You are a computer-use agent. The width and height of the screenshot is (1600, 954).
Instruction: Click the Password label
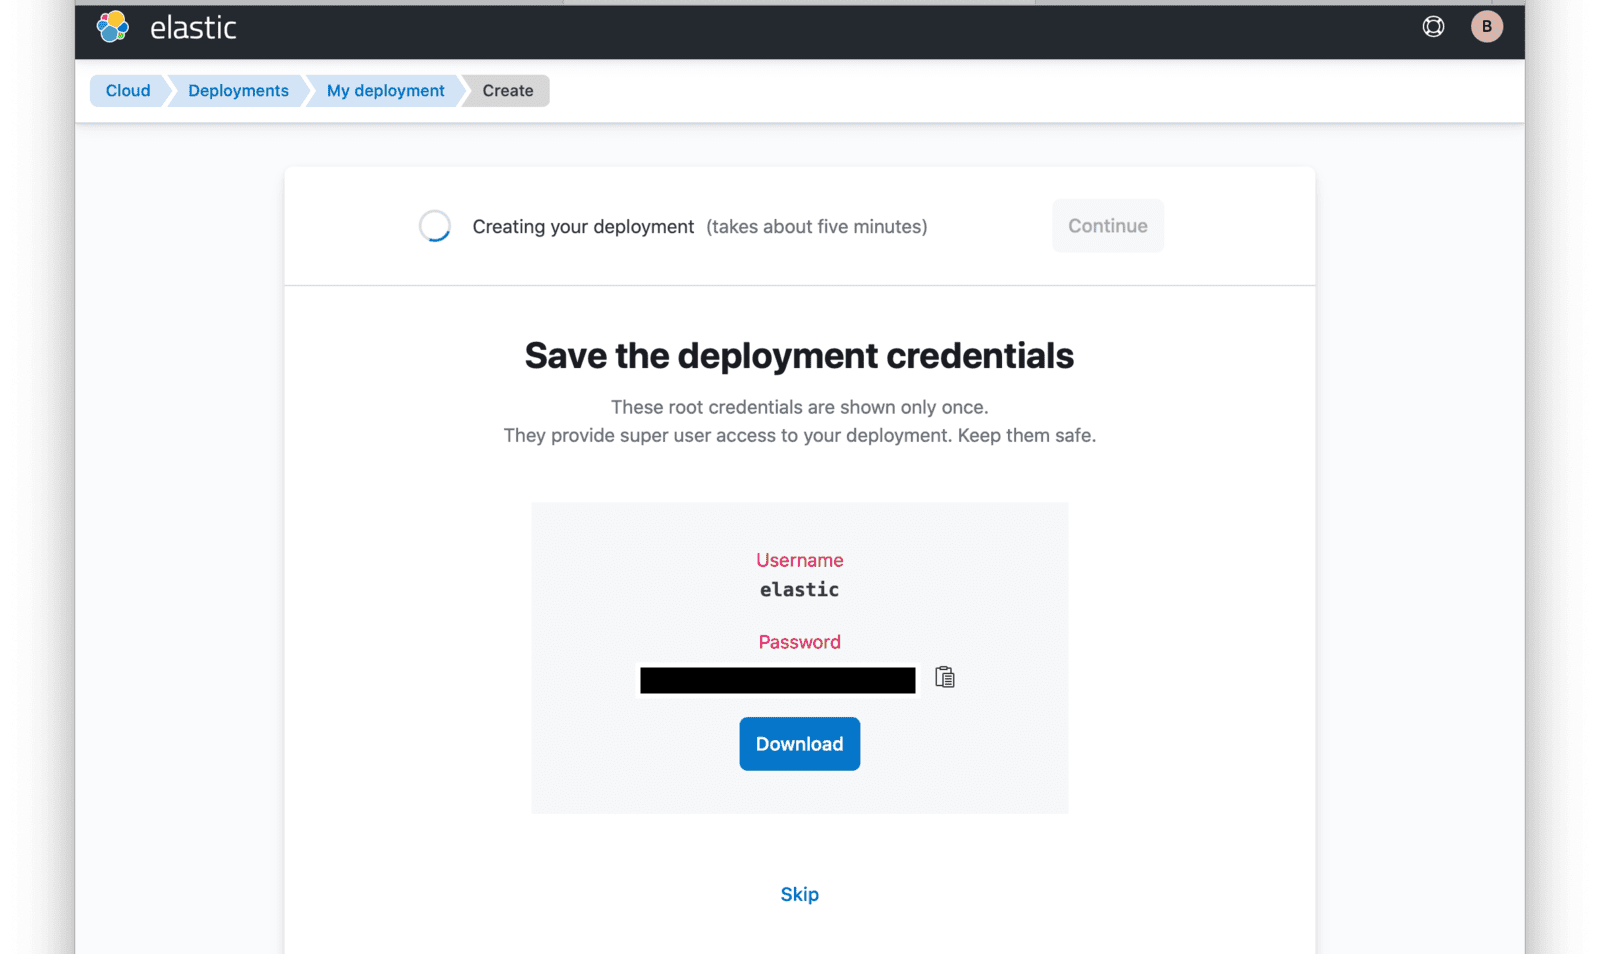[799, 642]
